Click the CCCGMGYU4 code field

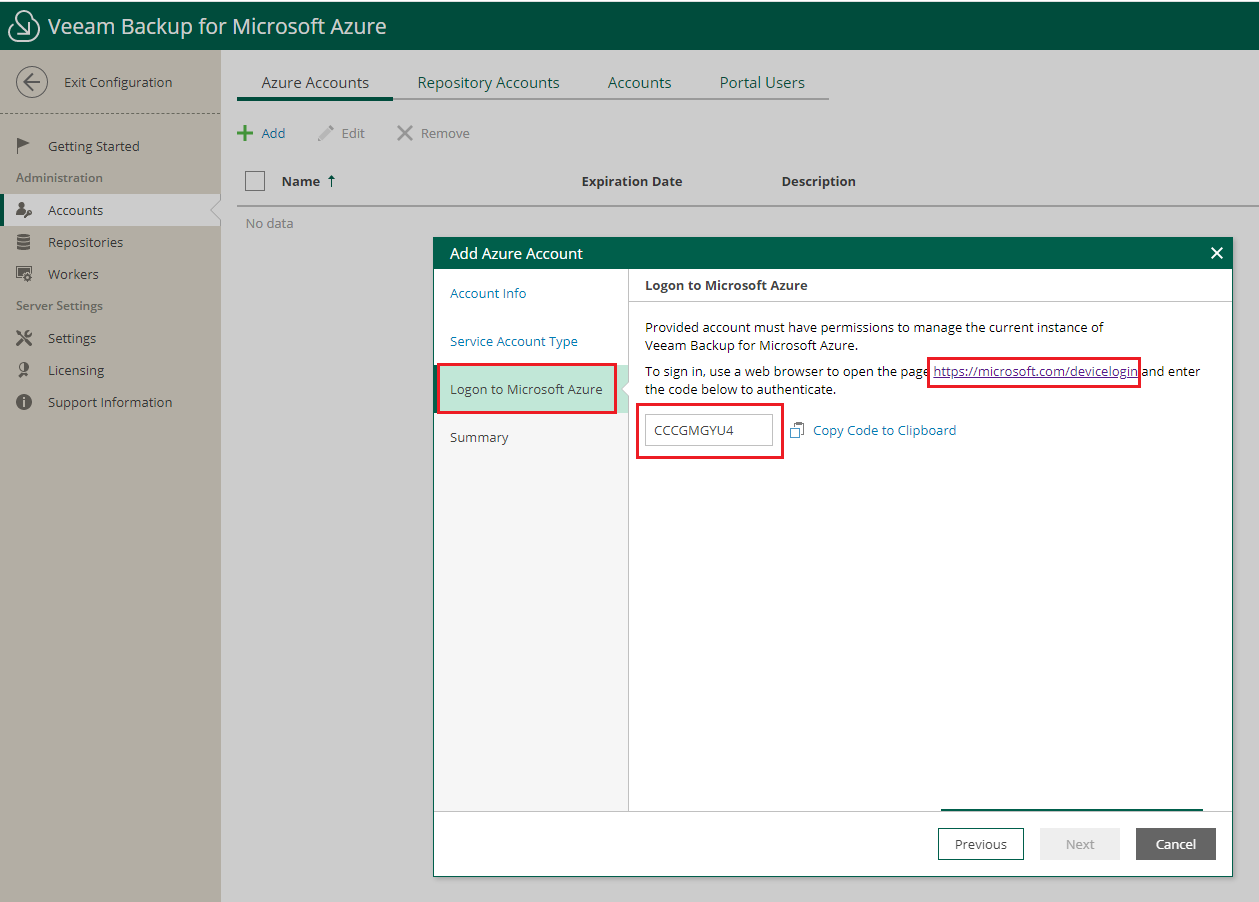coord(709,429)
